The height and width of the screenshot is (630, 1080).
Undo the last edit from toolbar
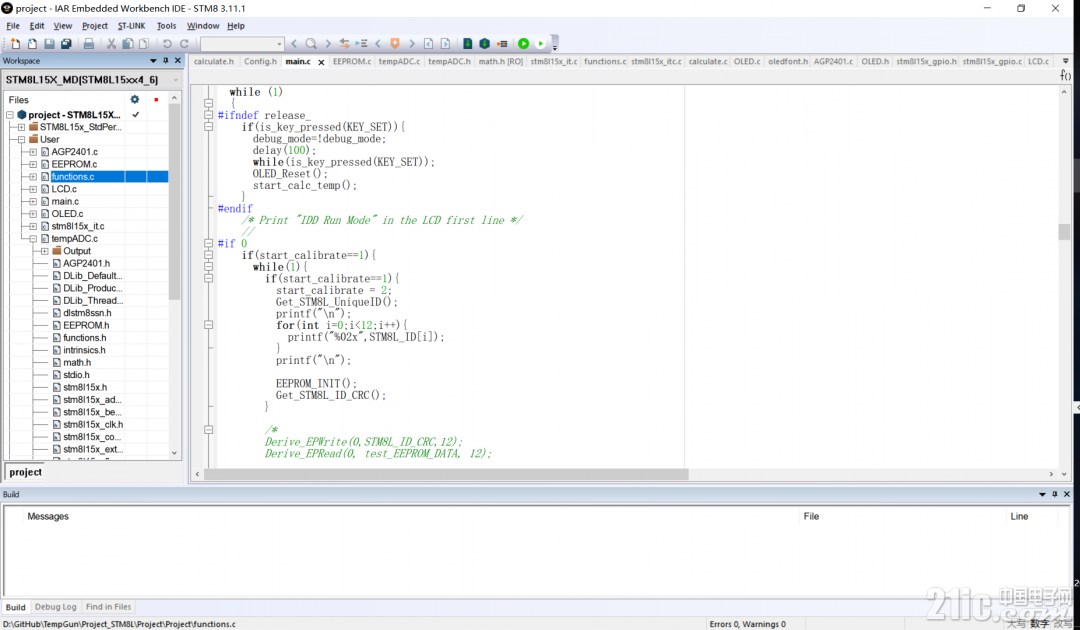pos(167,43)
